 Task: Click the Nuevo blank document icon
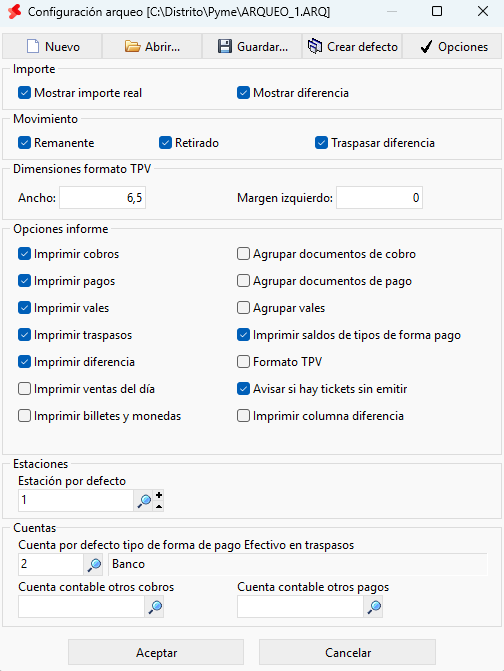(33, 46)
